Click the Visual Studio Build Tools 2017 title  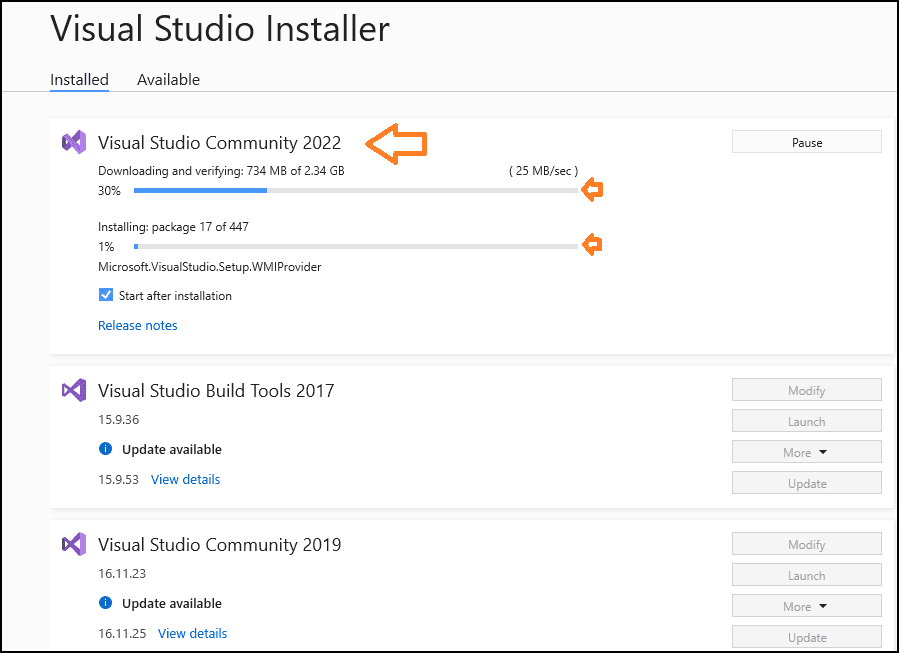[x=216, y=390]
